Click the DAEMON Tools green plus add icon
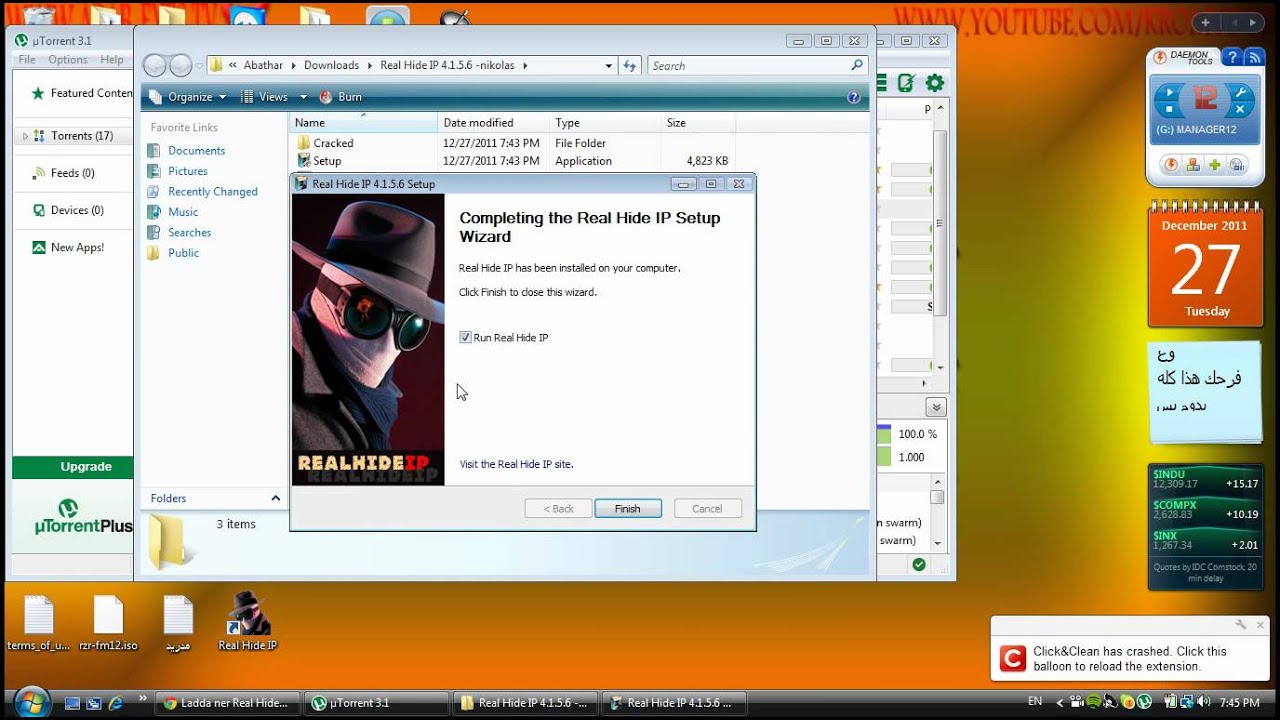This screenshot has width=1280, height=720. coord(1214,165)
